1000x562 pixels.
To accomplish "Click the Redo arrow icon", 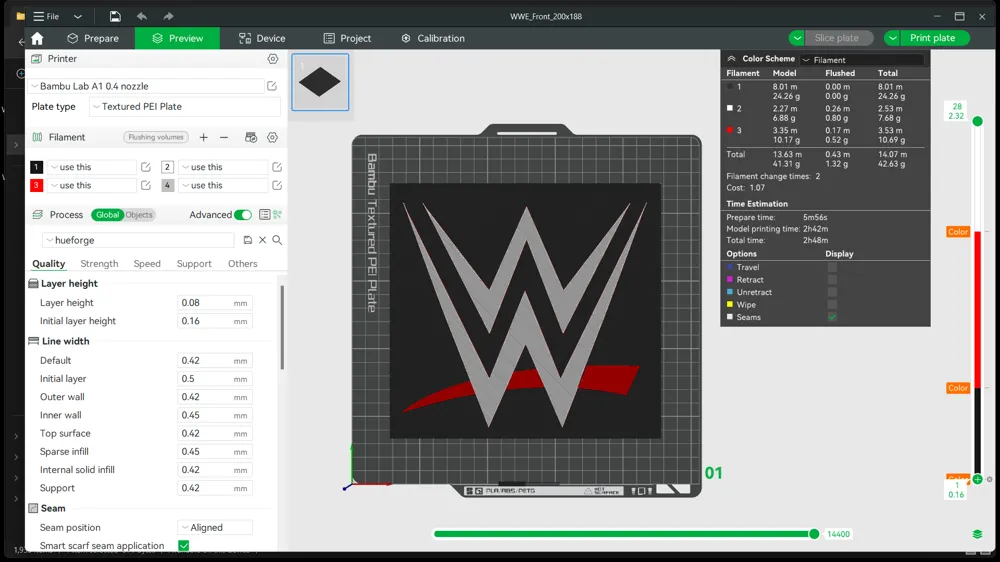I will (x=168, y=16).
